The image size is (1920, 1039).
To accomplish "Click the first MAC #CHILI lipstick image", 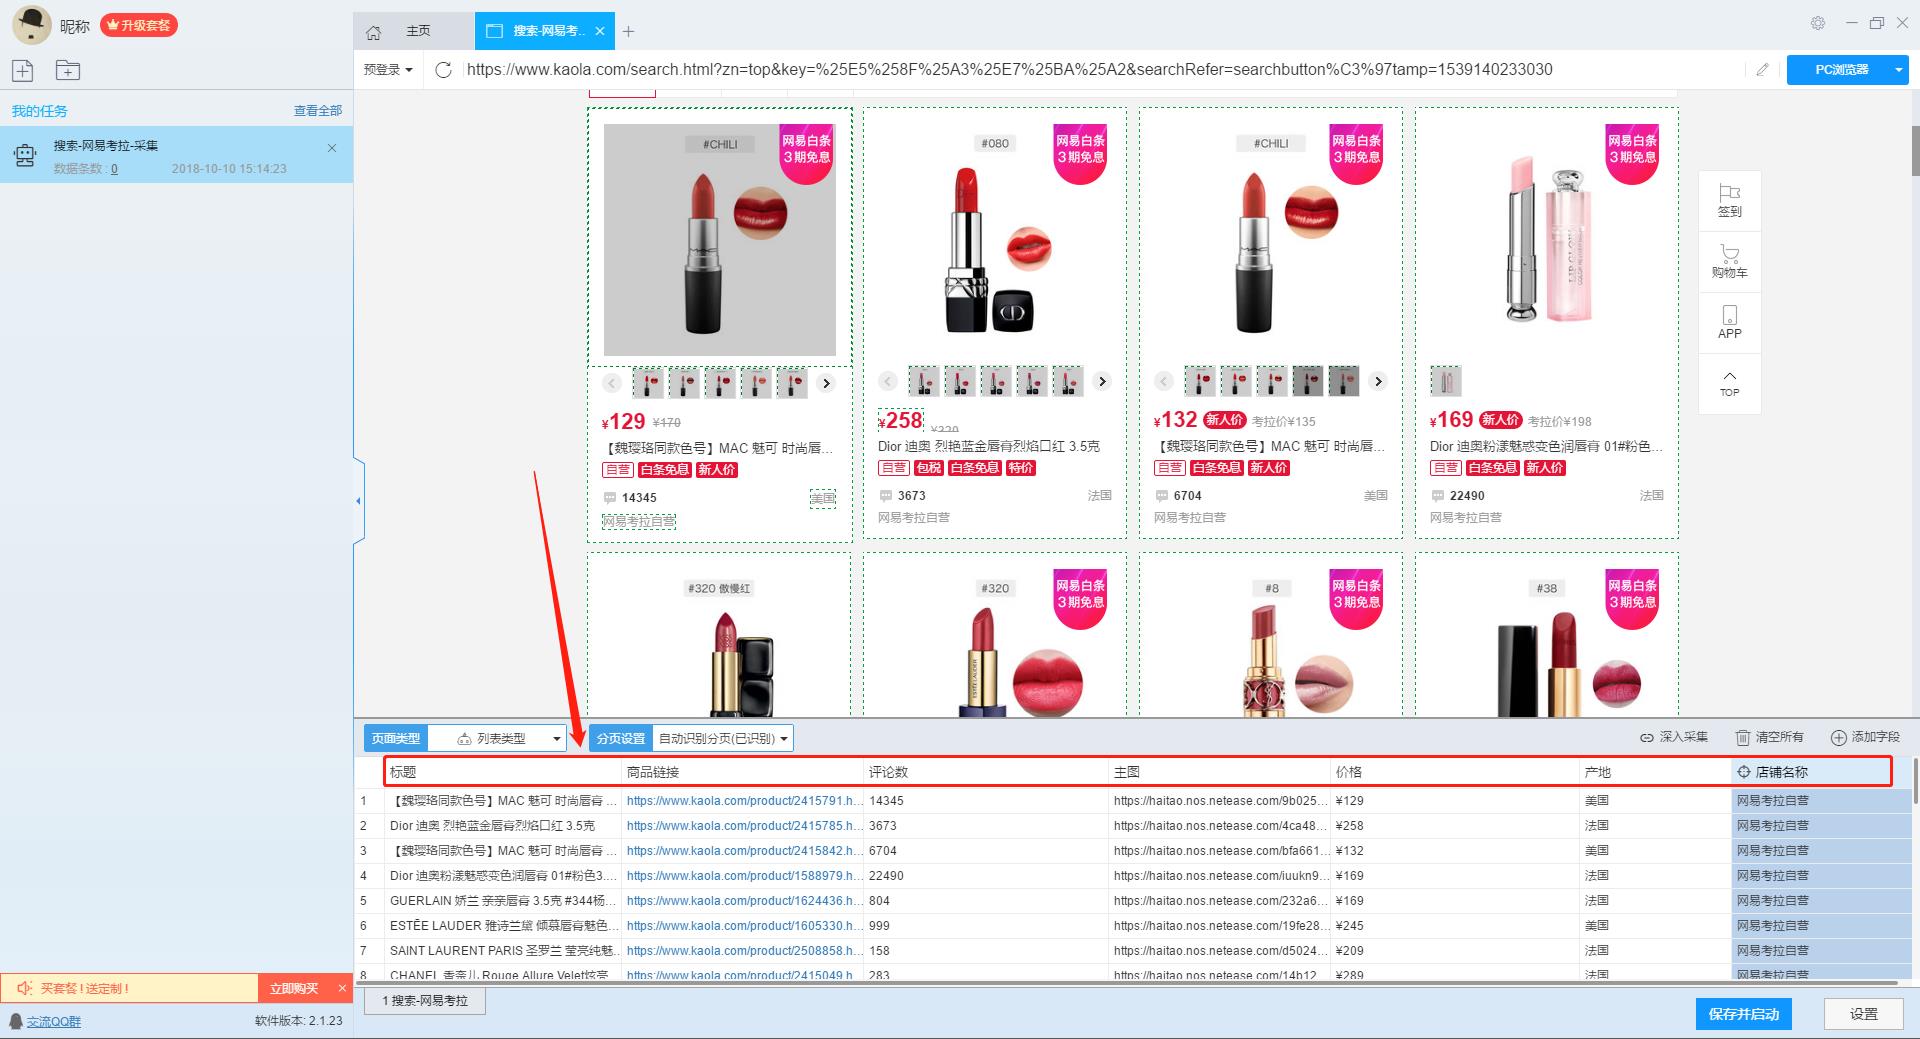I will click(720, 240).
